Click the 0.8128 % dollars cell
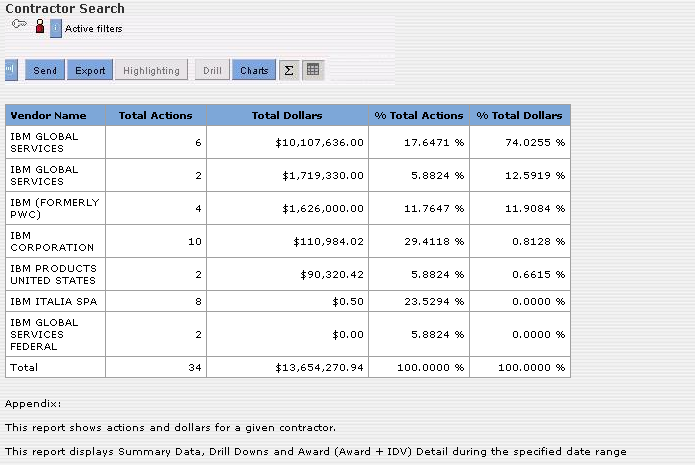Viewport: 695px width, 465px height. 520,241
